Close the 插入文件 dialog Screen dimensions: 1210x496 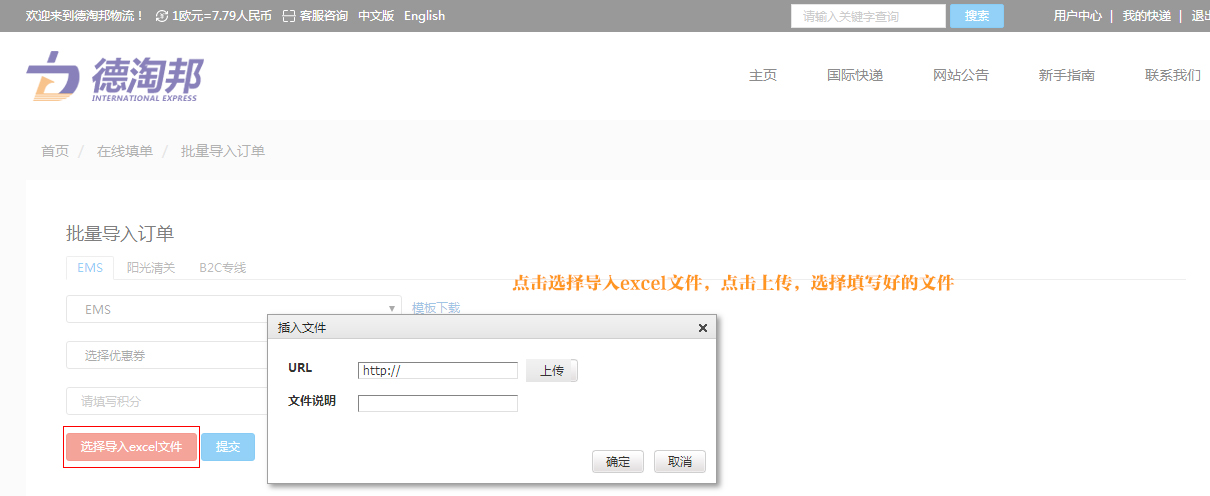coord(702,327)
